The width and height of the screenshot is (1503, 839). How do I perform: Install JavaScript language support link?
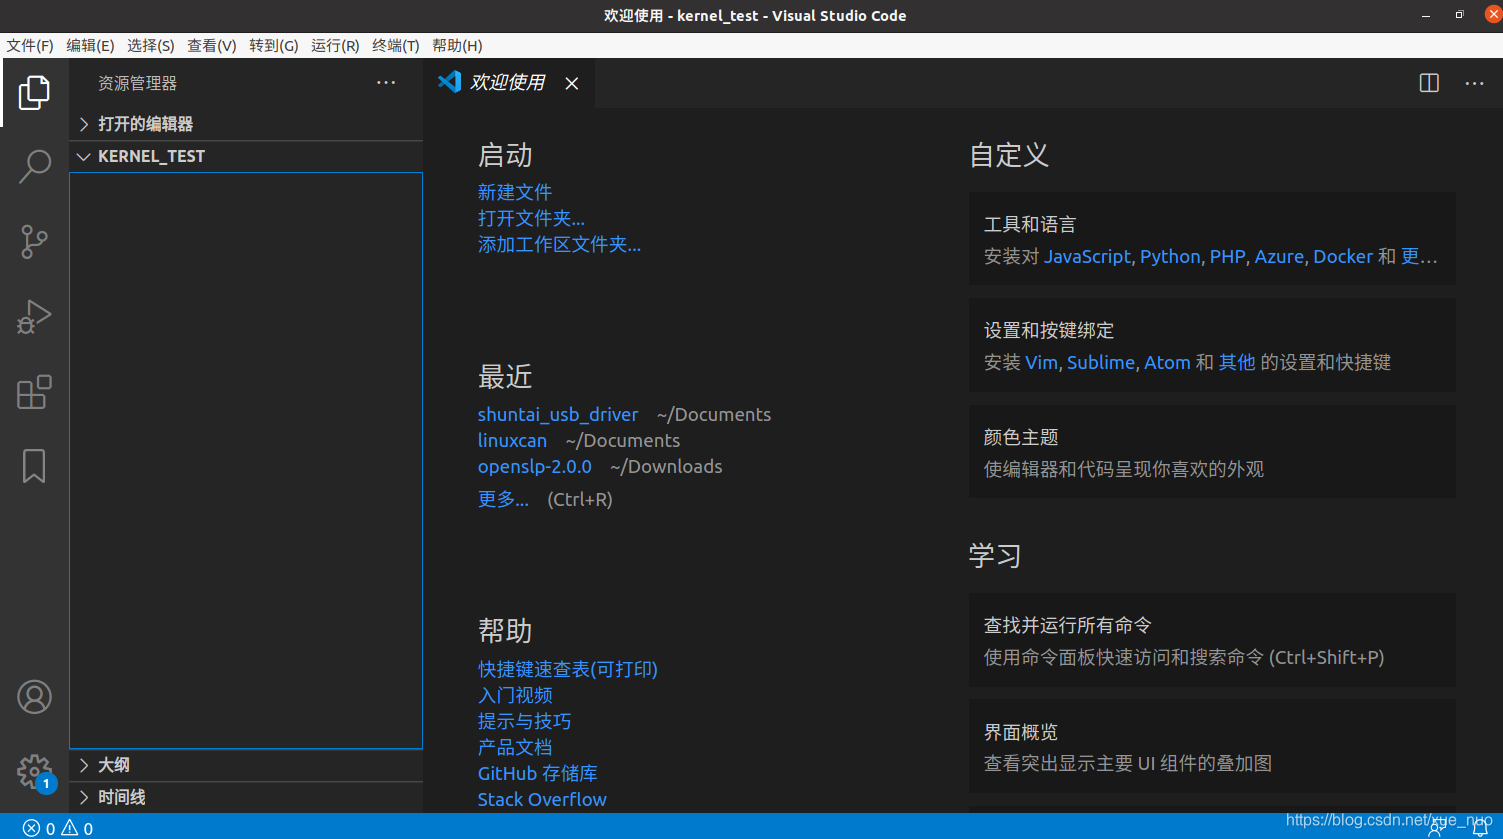1087,256
